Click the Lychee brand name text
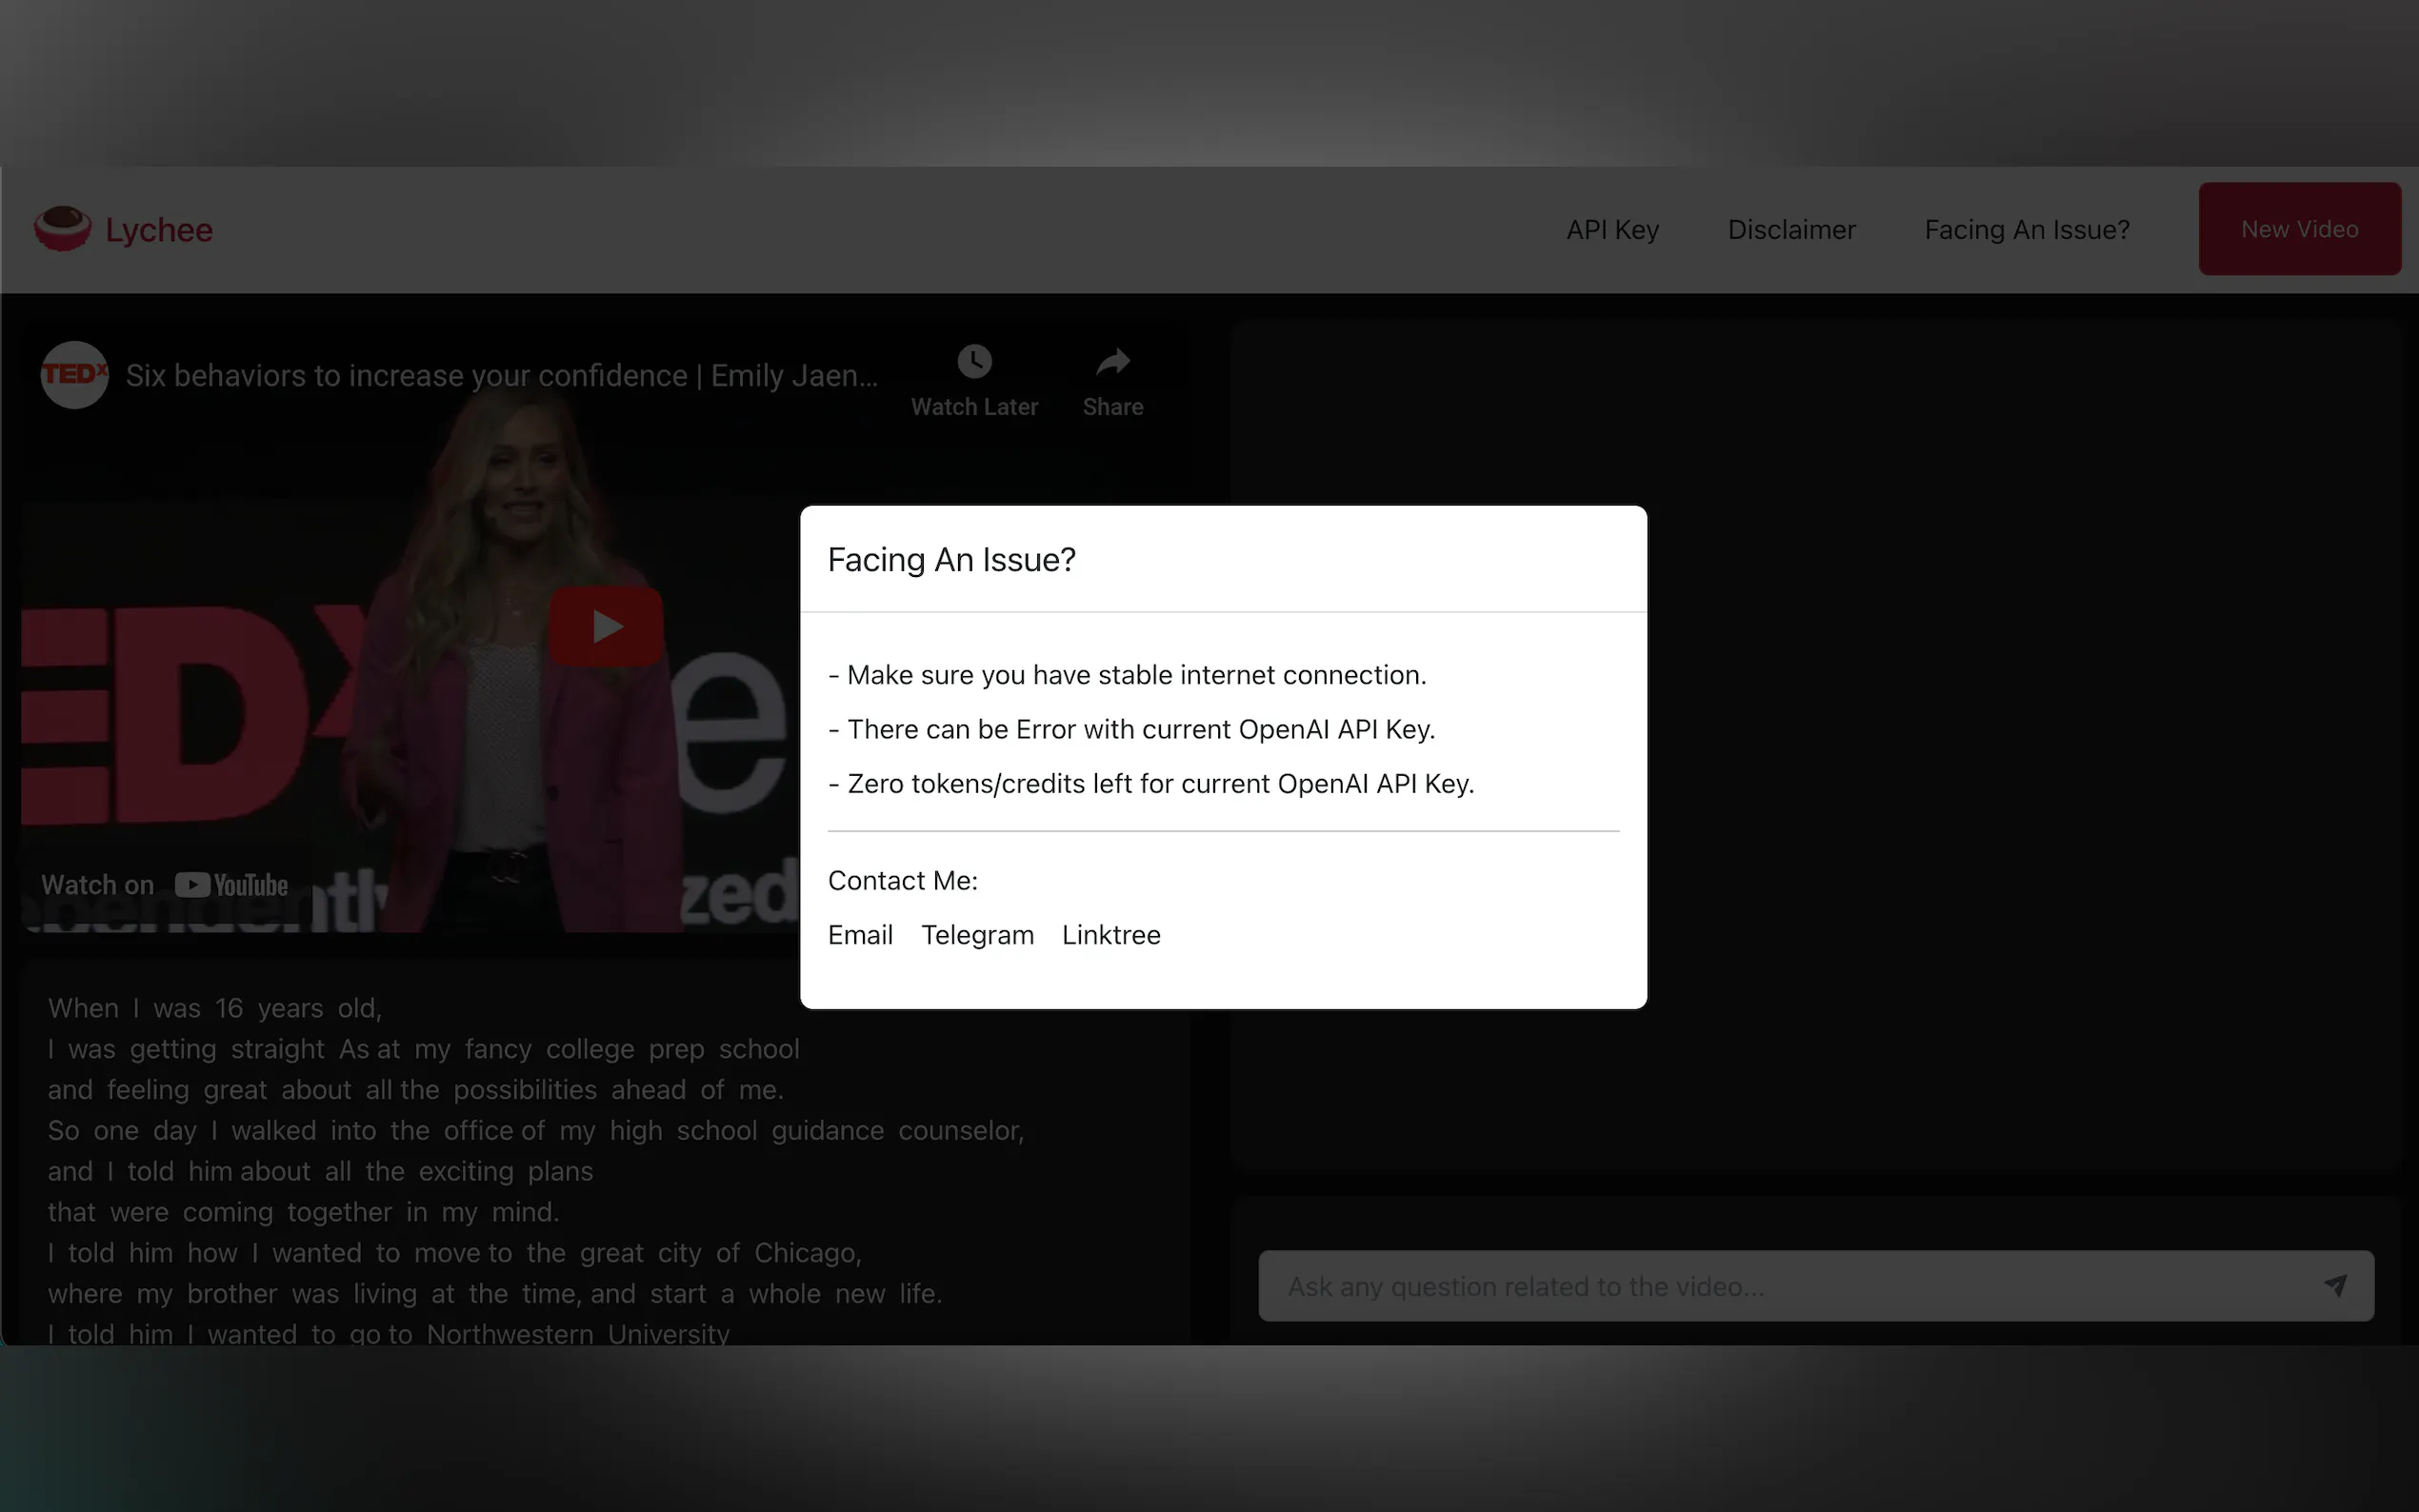This screenshot has height=1512, width=2419. tap(159, 230)
